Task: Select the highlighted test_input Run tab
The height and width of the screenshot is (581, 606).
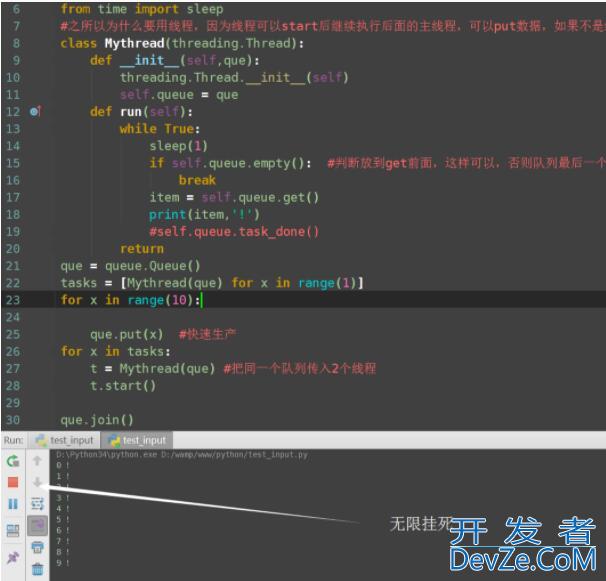Action: (136, 440)
